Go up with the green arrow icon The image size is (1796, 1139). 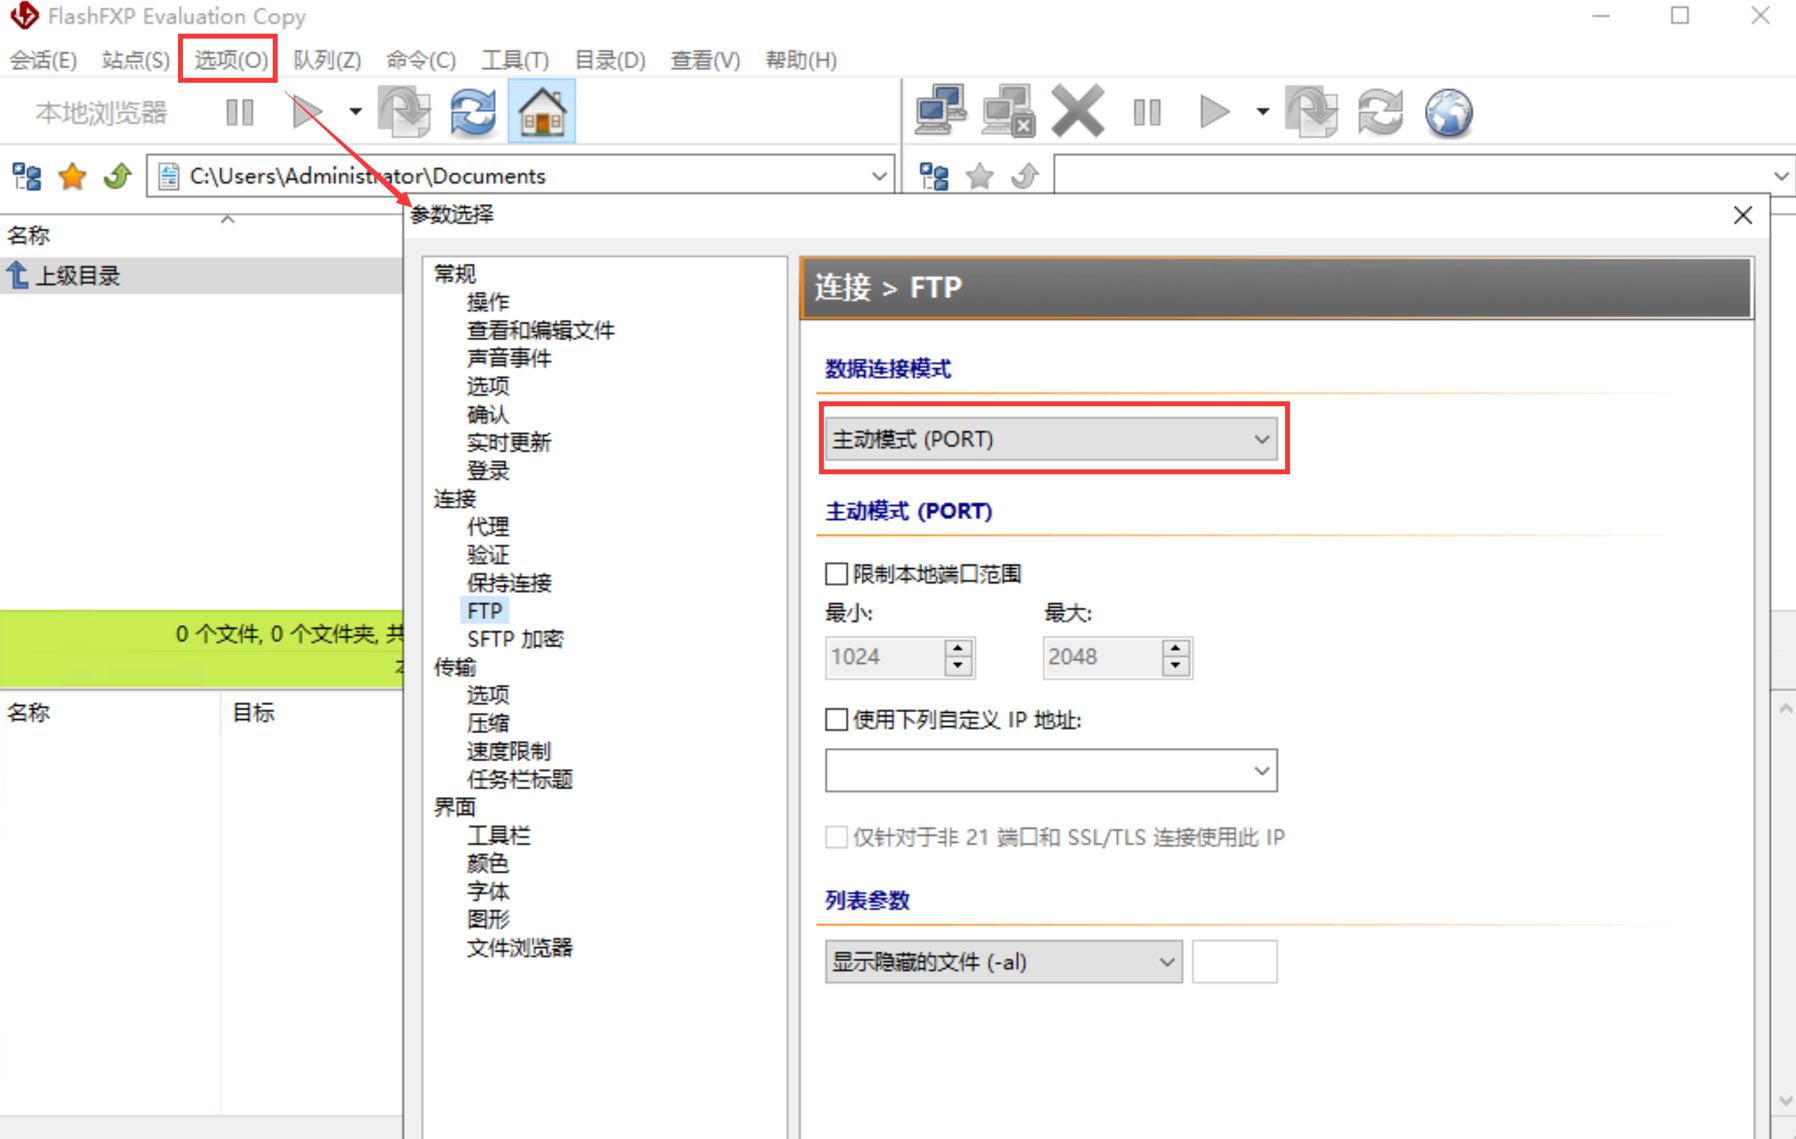tap(118, 177)
